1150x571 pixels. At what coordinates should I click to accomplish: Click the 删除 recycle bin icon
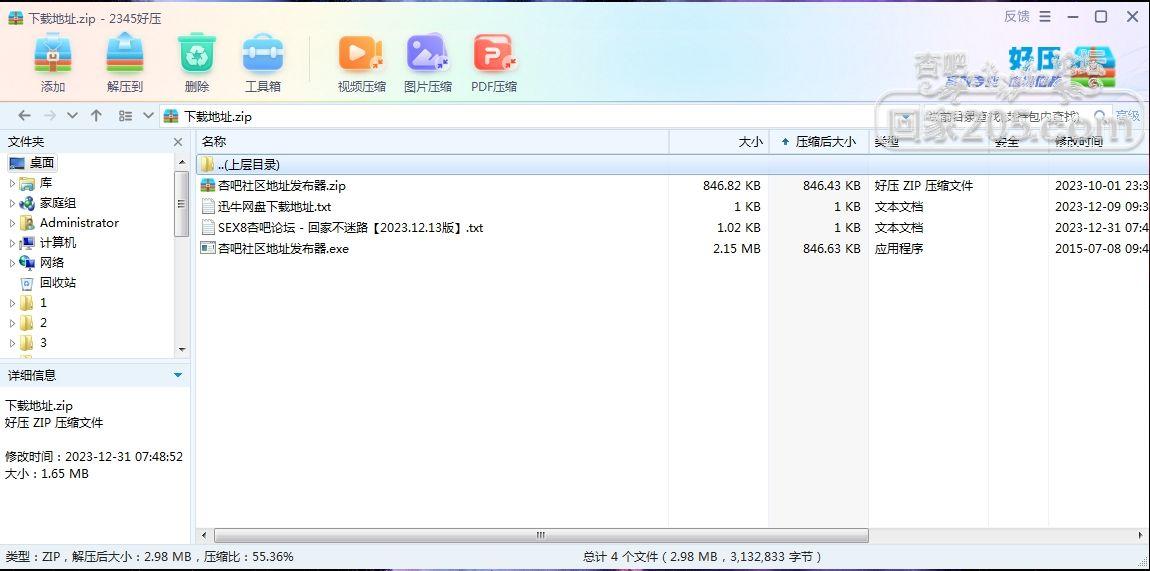(x=197, y=53)
